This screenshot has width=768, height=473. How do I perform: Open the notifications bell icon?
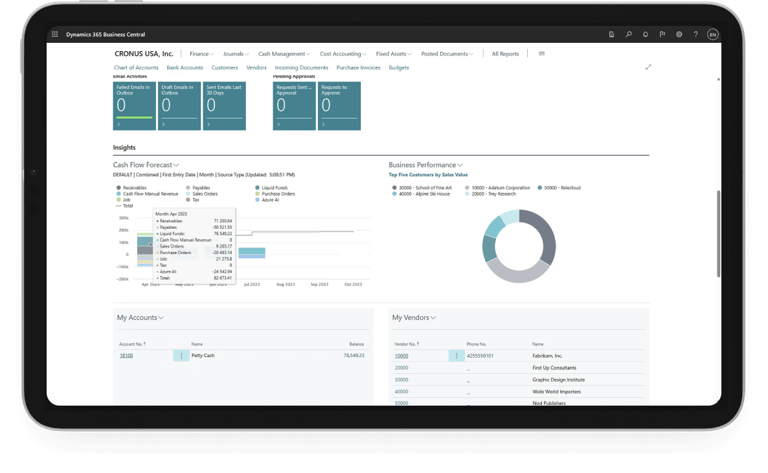click(x=645, y=34)
